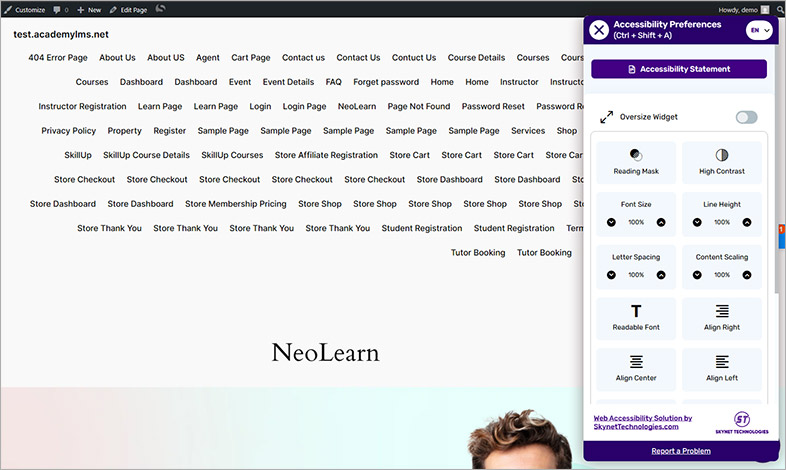Decrease Letter Spacing with down arrow
Viewport: 786px width, 470px height.
(611, 275)
